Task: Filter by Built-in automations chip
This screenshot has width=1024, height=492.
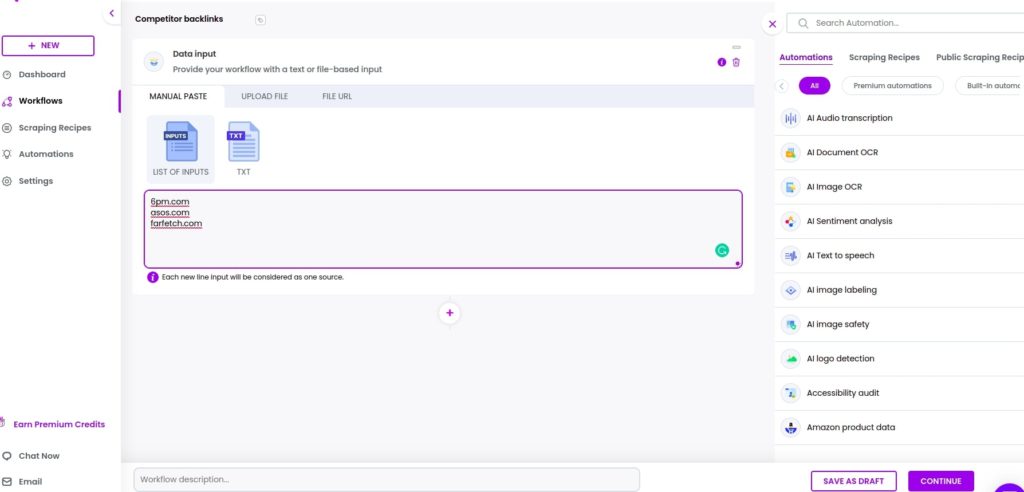Action: pos(990,86)
